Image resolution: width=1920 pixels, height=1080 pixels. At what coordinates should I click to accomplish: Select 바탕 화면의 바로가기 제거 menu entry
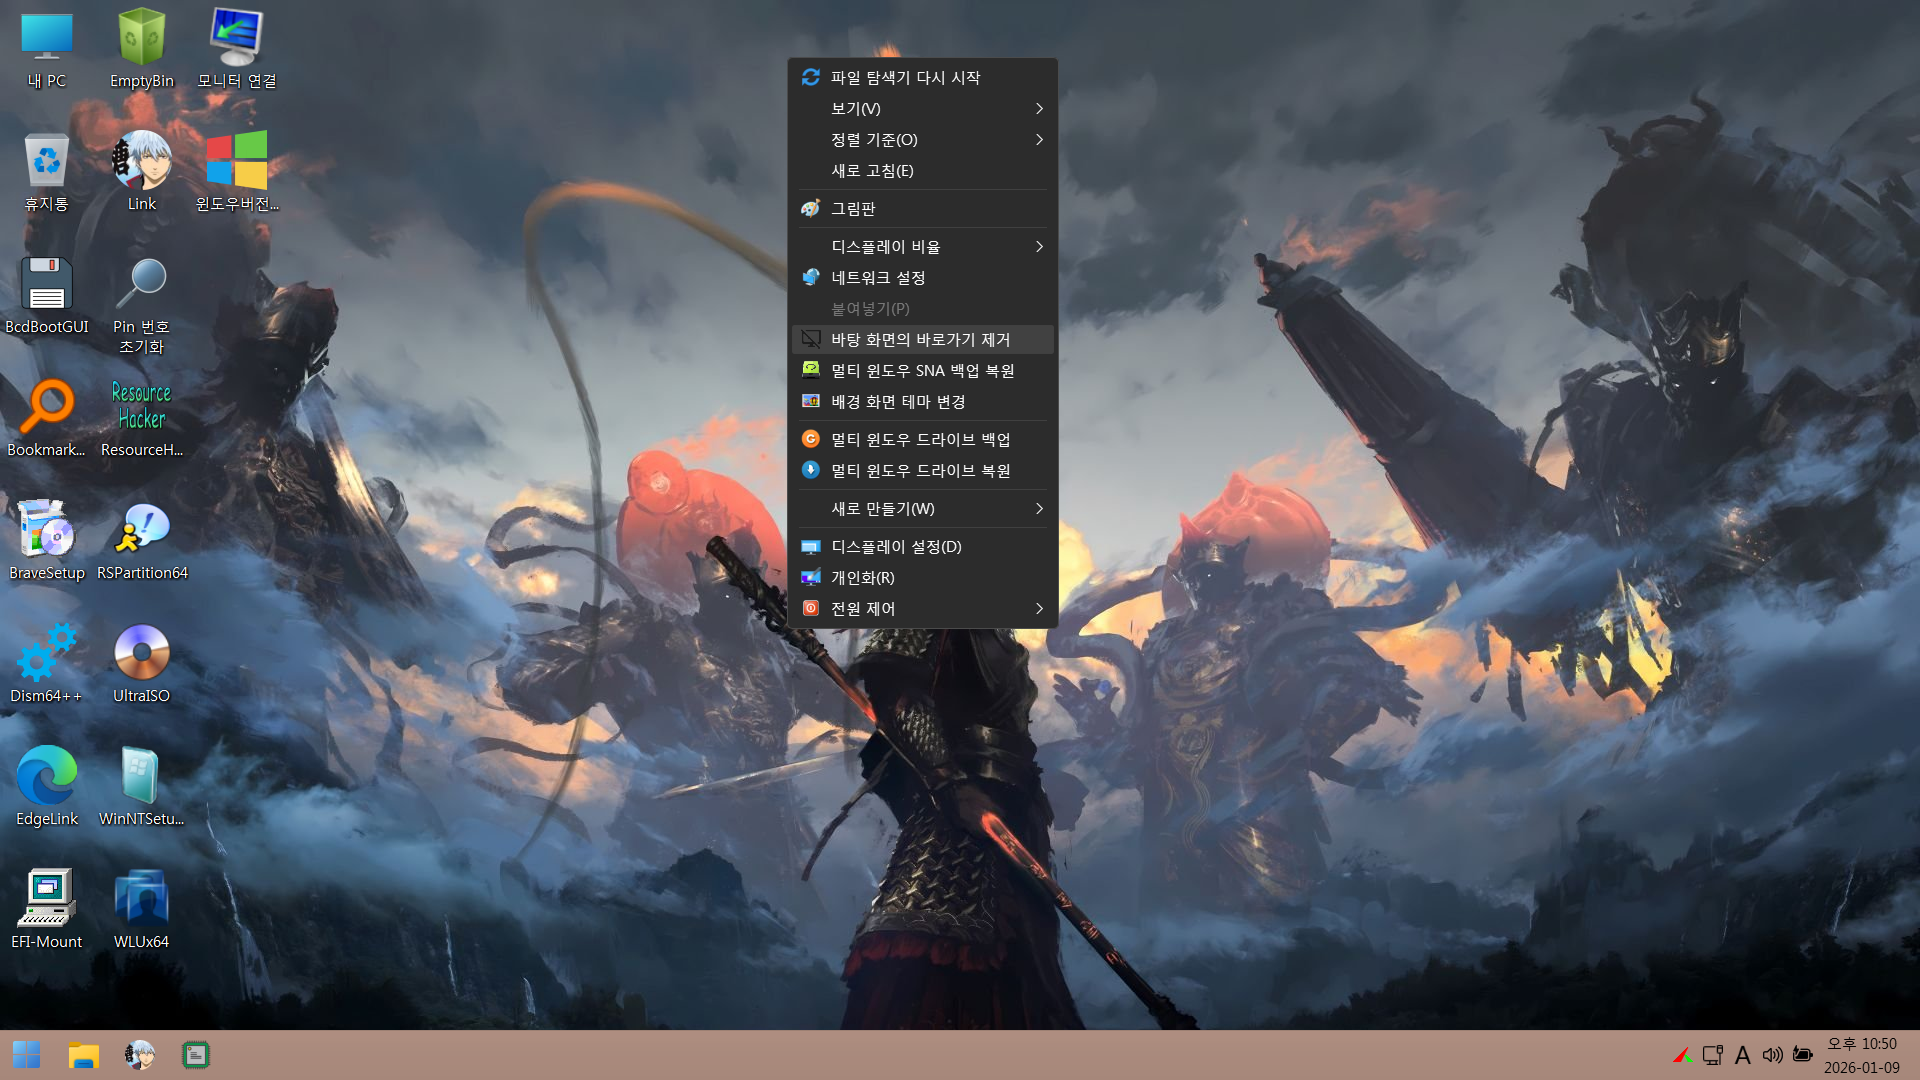coord(920,339)
